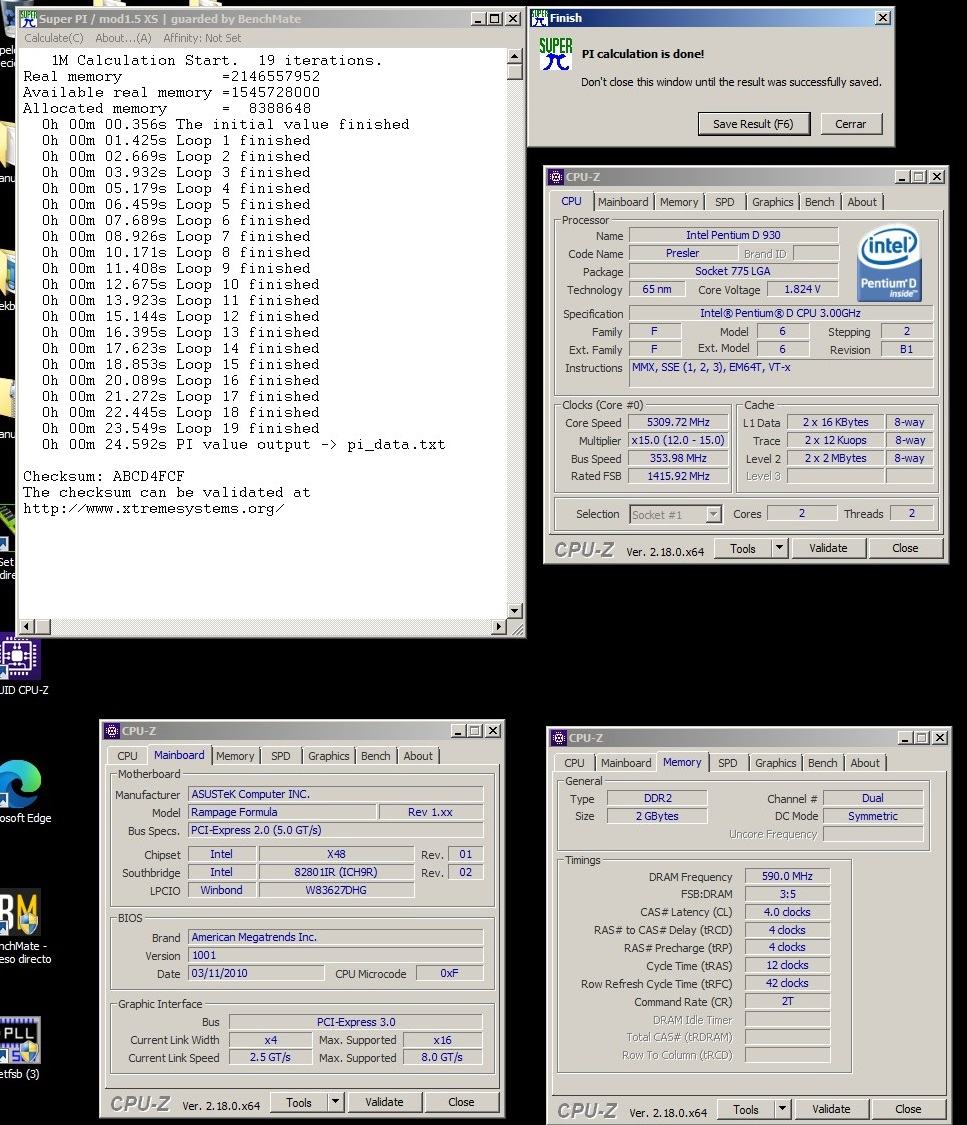Screen dimensions: 967x1125
Task: Open Bench tab in CPU window
Action: [819, 202]
